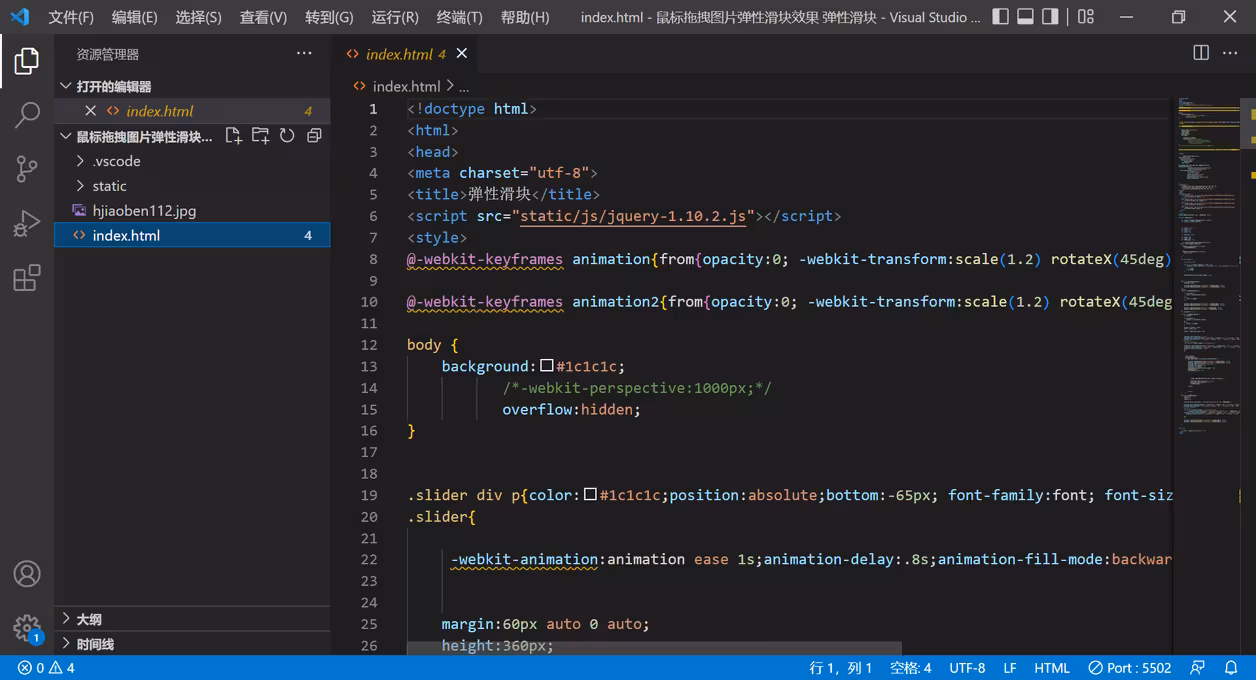This screenshot has width=1256, height=680.
Task: Click the horizontal scrollbar of the editor
Action: tap(654, 649)
